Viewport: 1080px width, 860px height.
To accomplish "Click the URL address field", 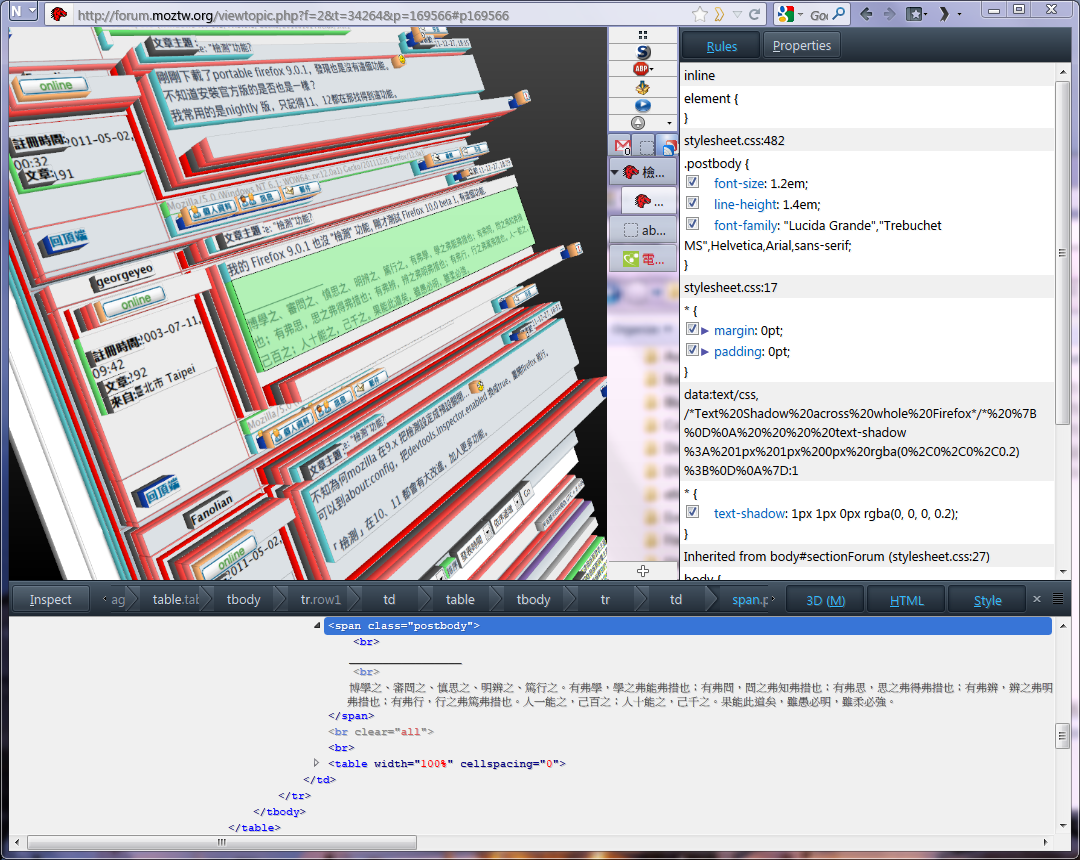I will click(380, 15).
